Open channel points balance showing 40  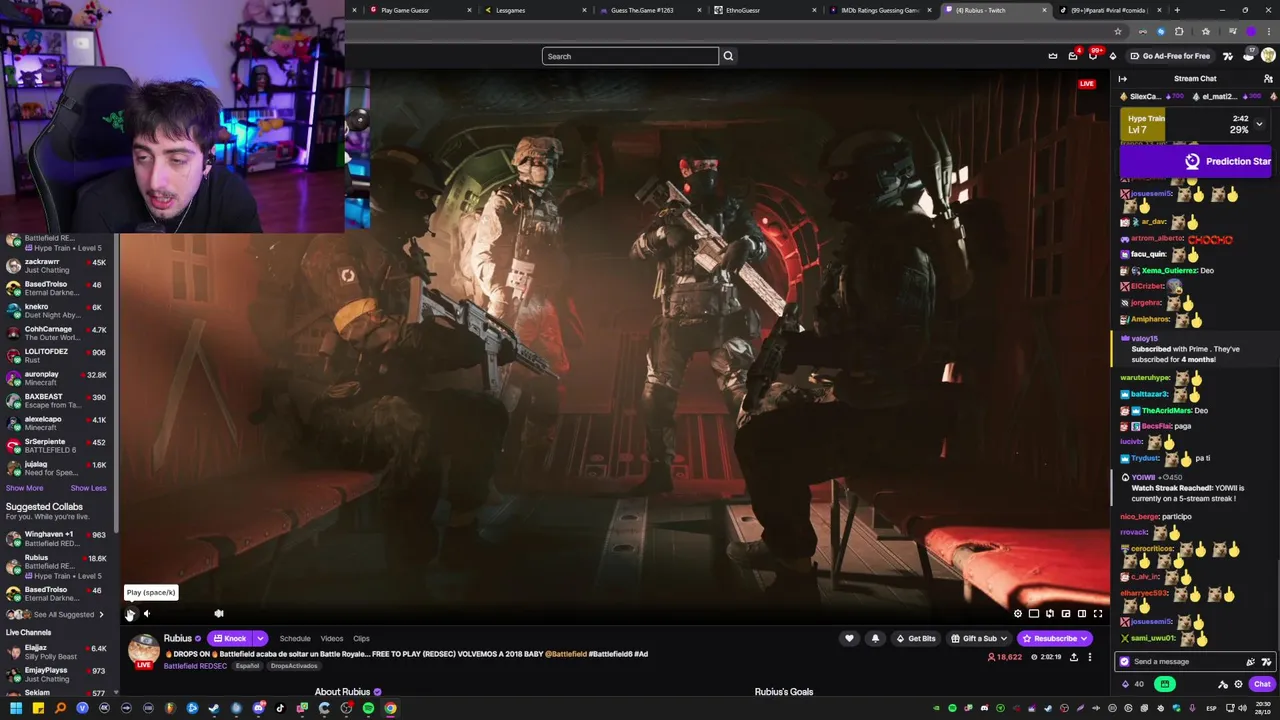(x=1133, y=684)
